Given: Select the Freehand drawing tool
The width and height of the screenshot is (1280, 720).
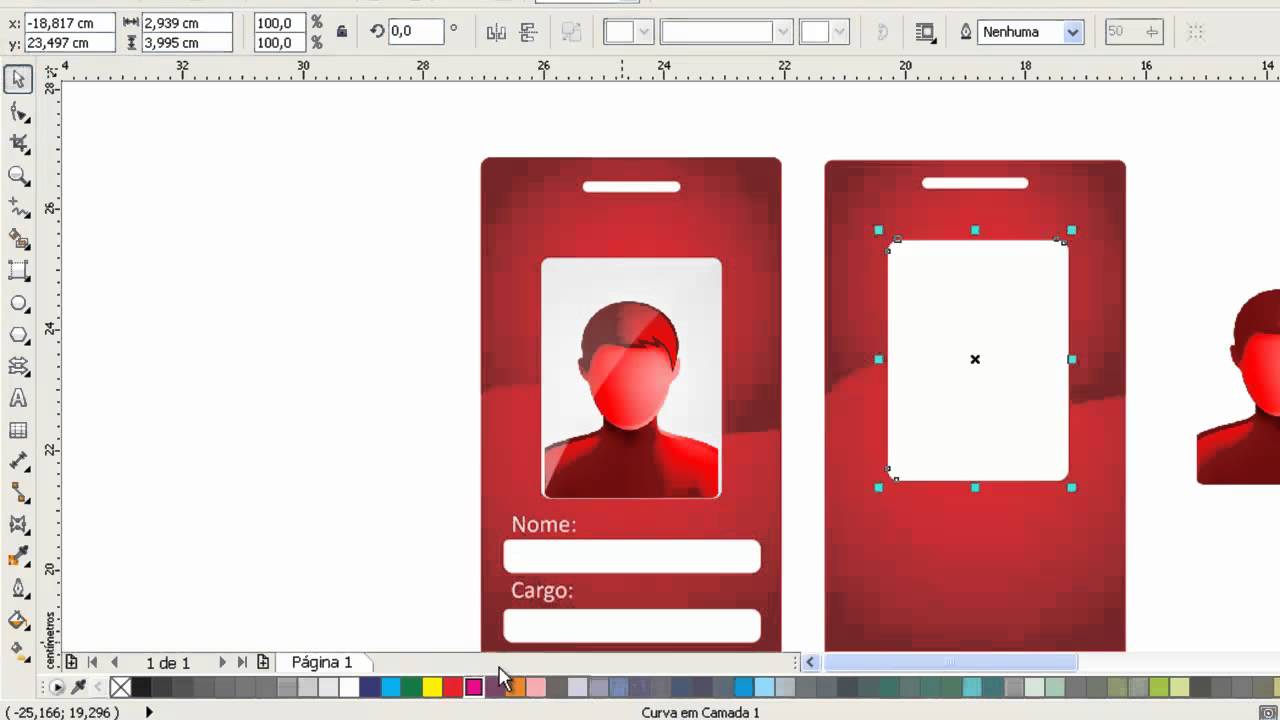Looking at the screenshot, I should coord(18,207).
